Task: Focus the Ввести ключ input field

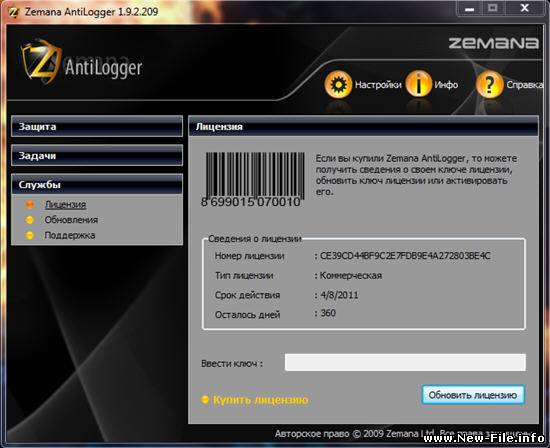Action: pos(405,362)
